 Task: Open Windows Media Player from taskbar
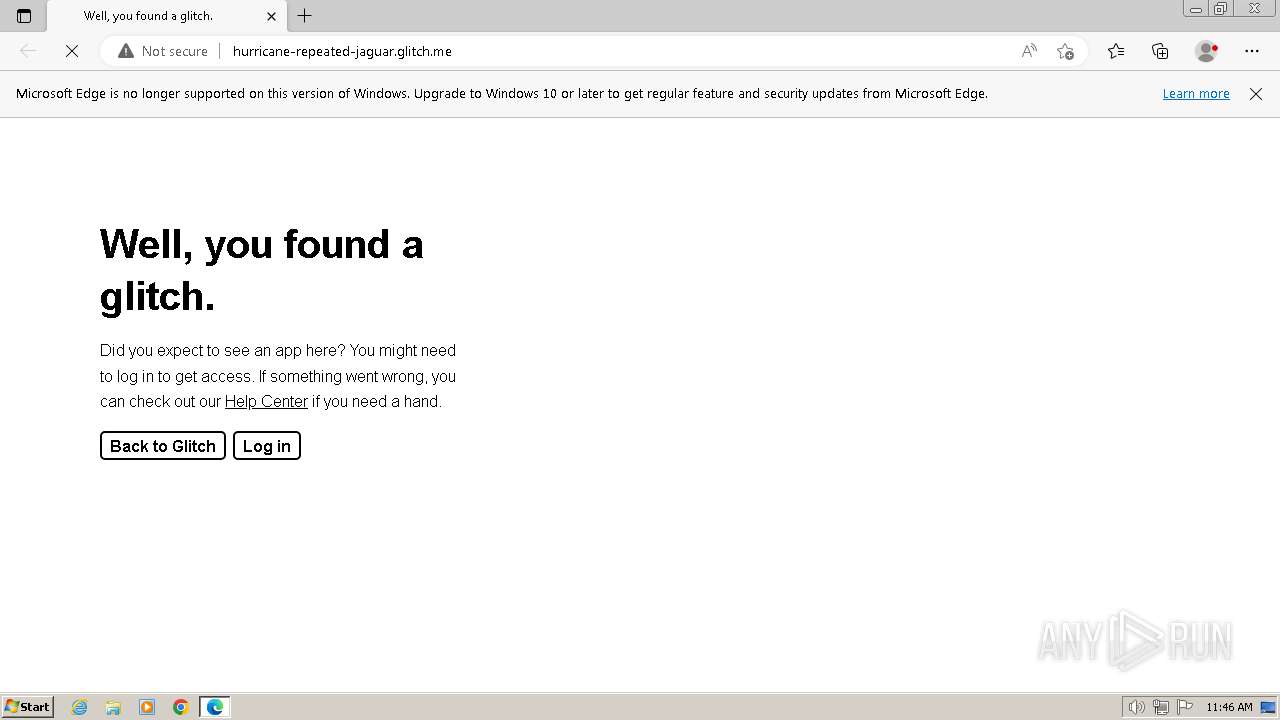[147, 707]
